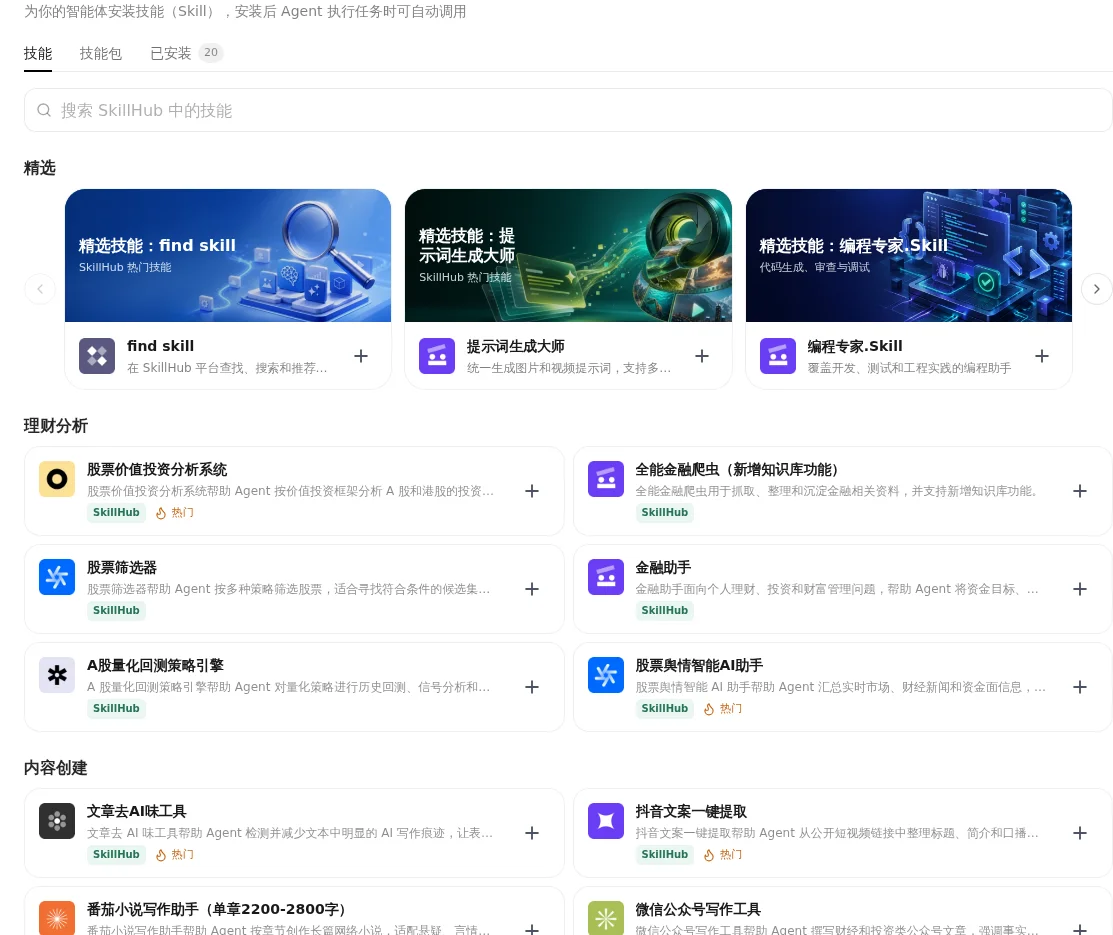Install 全能金融爬虫 via plus icon
The width and height of the screenshot is (1113, 935).
tap(1080, 491)
